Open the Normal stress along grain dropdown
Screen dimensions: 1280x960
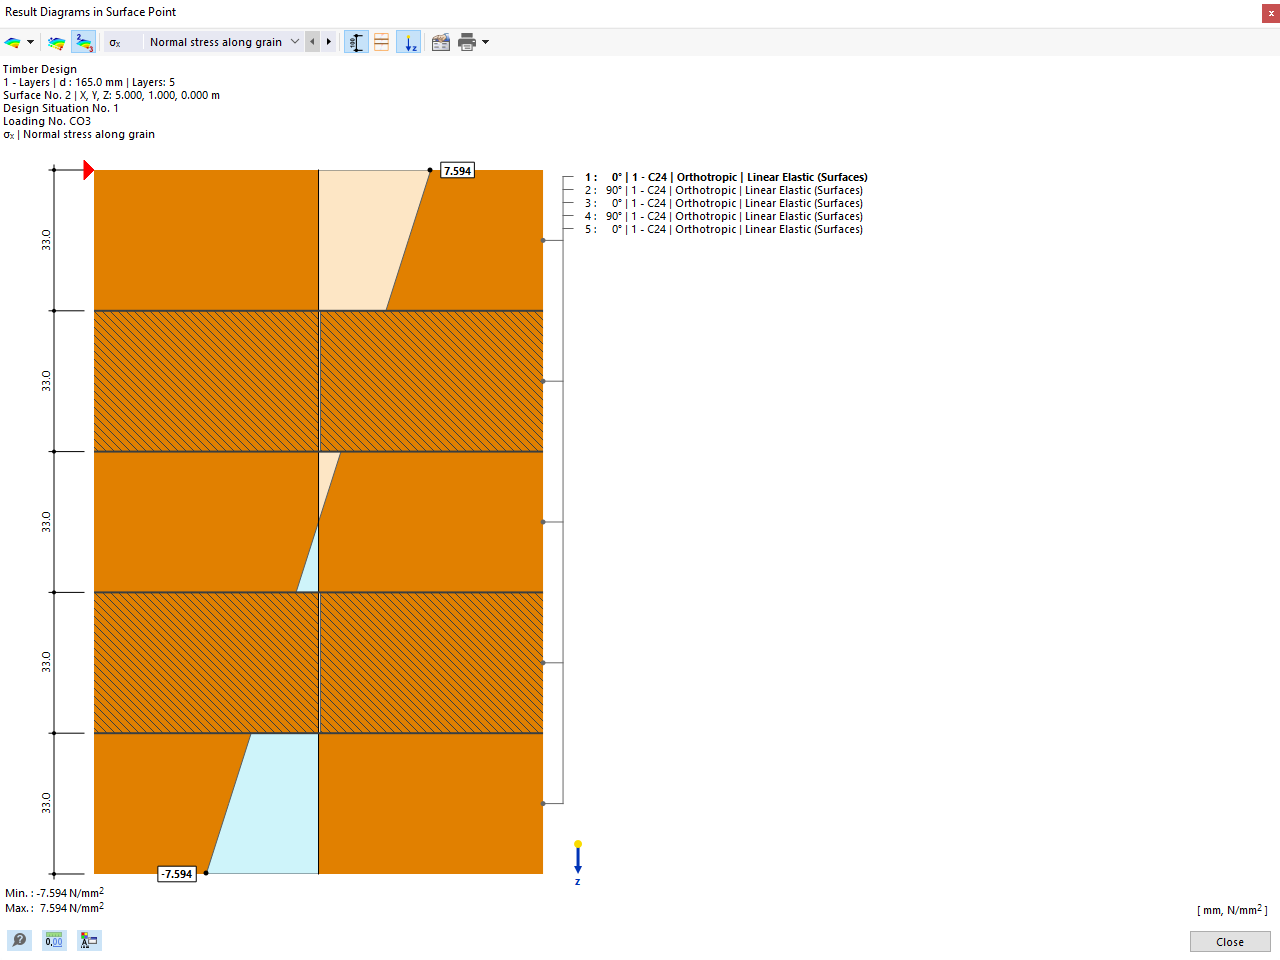tap(293, 42)
